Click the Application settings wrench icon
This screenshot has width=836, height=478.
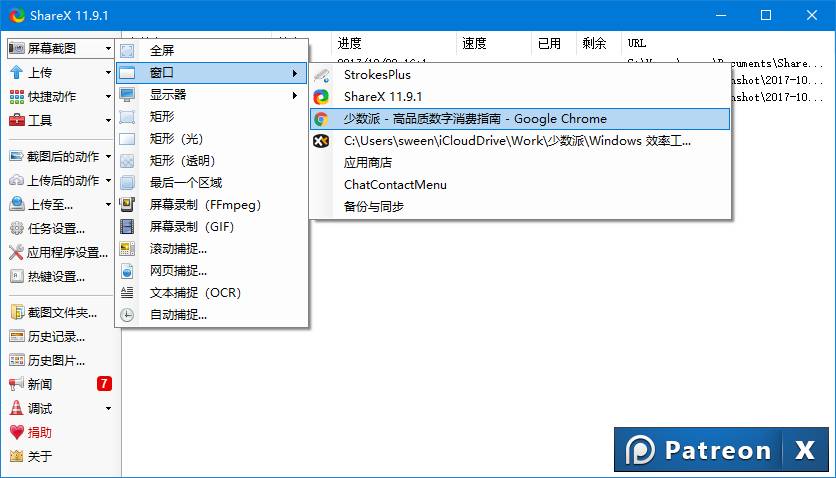[x=17, y=253]
